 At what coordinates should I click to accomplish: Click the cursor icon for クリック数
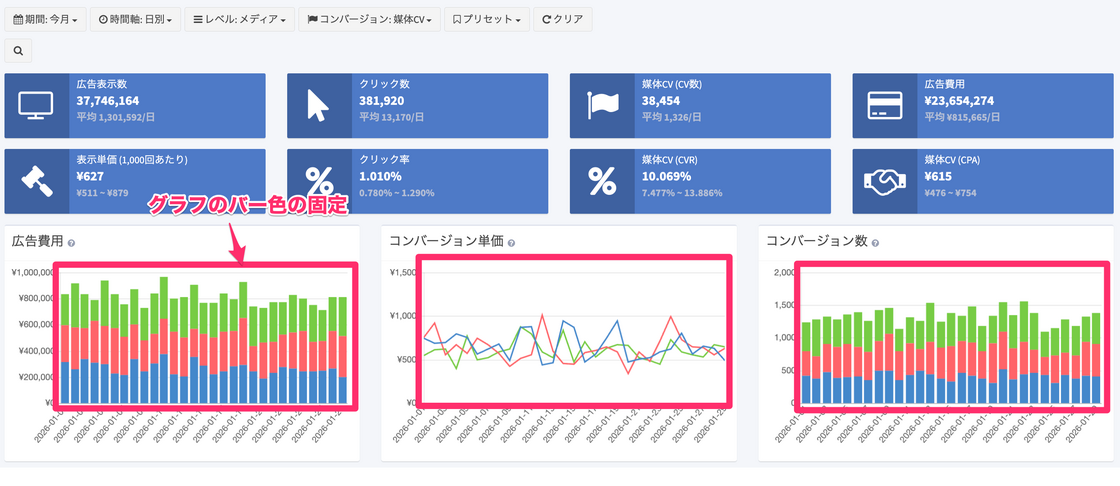click(x=318, y=105)
